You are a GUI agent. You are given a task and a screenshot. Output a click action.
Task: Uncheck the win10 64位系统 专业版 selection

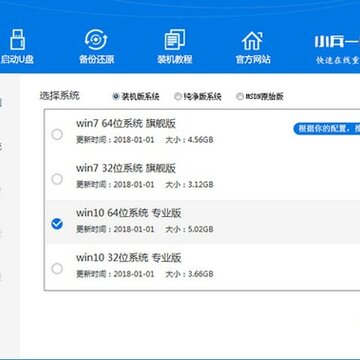[57, 224]
